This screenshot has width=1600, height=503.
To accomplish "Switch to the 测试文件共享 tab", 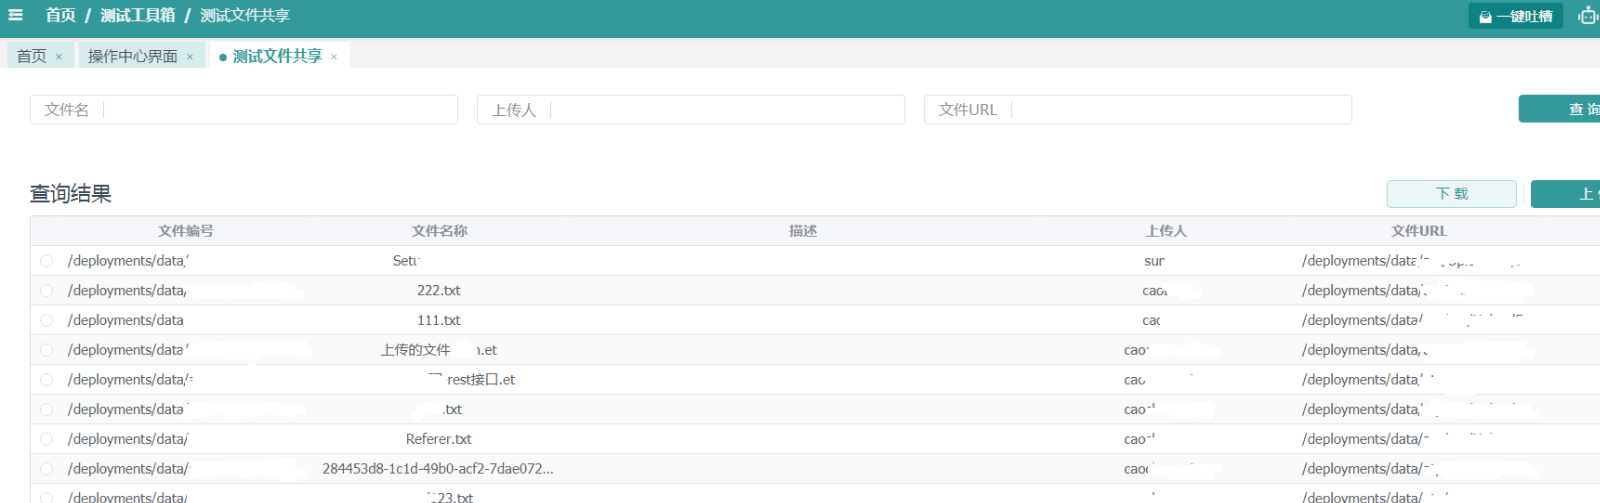I will (x=277, y=56).
